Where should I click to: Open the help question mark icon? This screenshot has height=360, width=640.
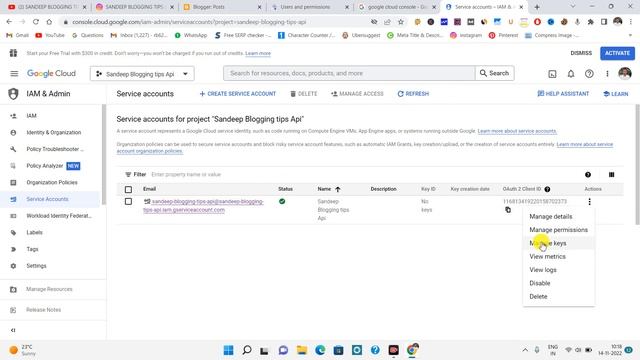(589, 74)
